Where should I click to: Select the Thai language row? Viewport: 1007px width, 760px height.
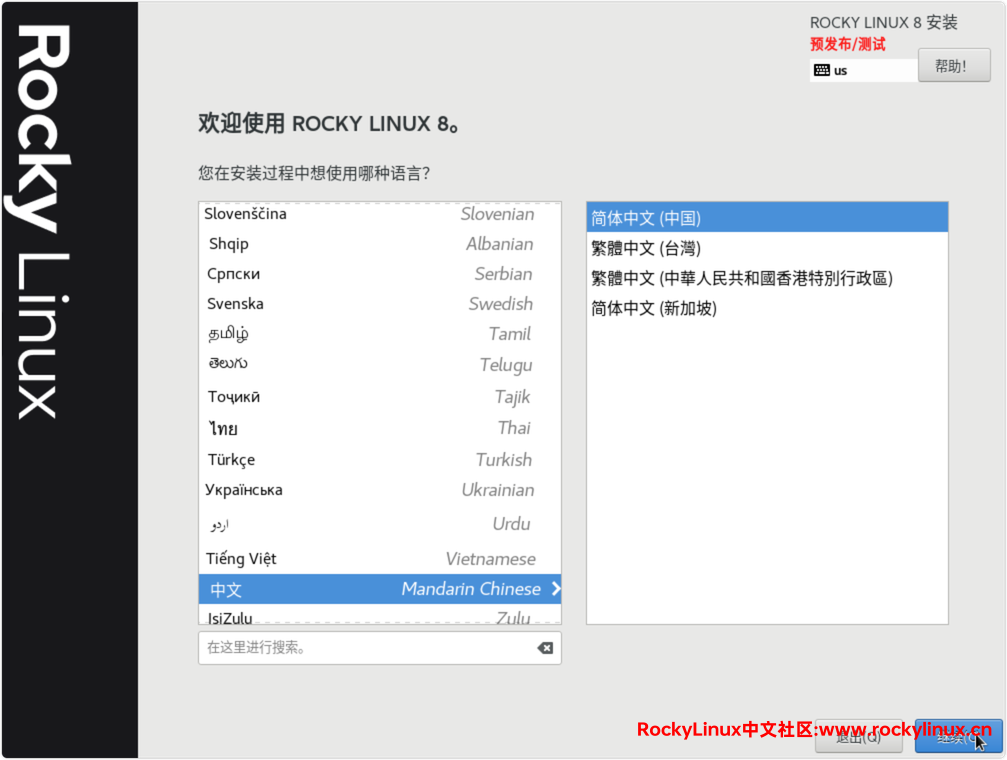(379, 428)
